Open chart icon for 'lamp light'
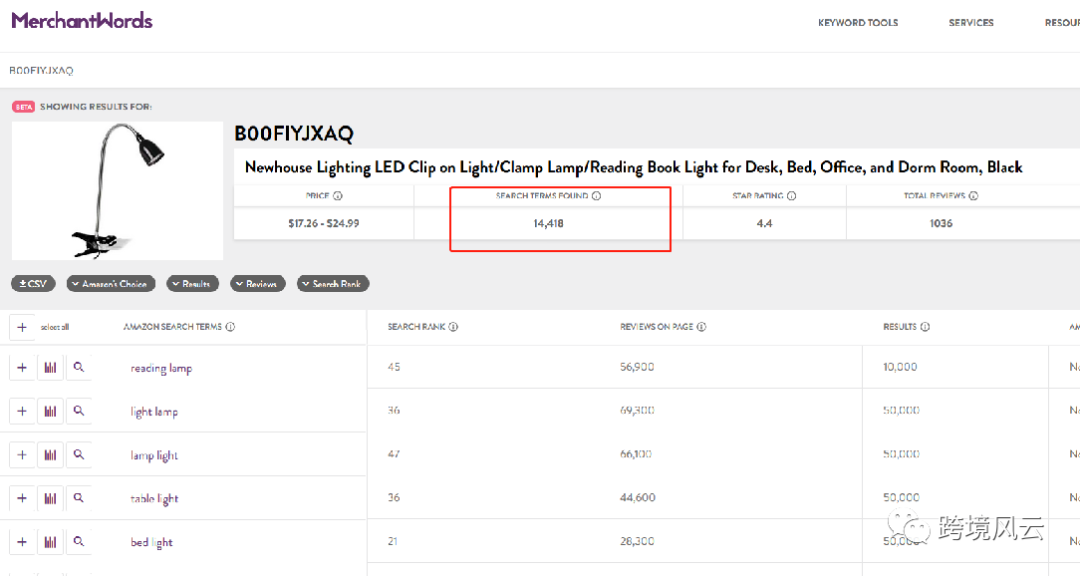This screenshot has width=1080, height=576. (50, 455)
